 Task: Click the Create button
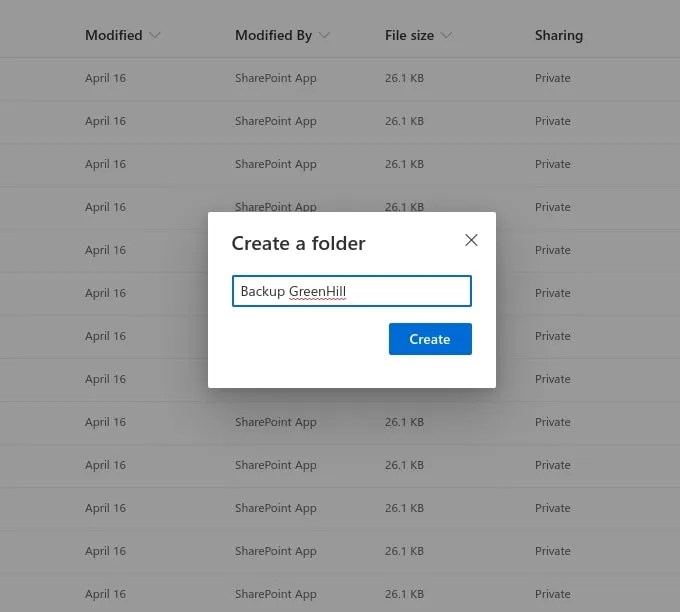point(430,339)
